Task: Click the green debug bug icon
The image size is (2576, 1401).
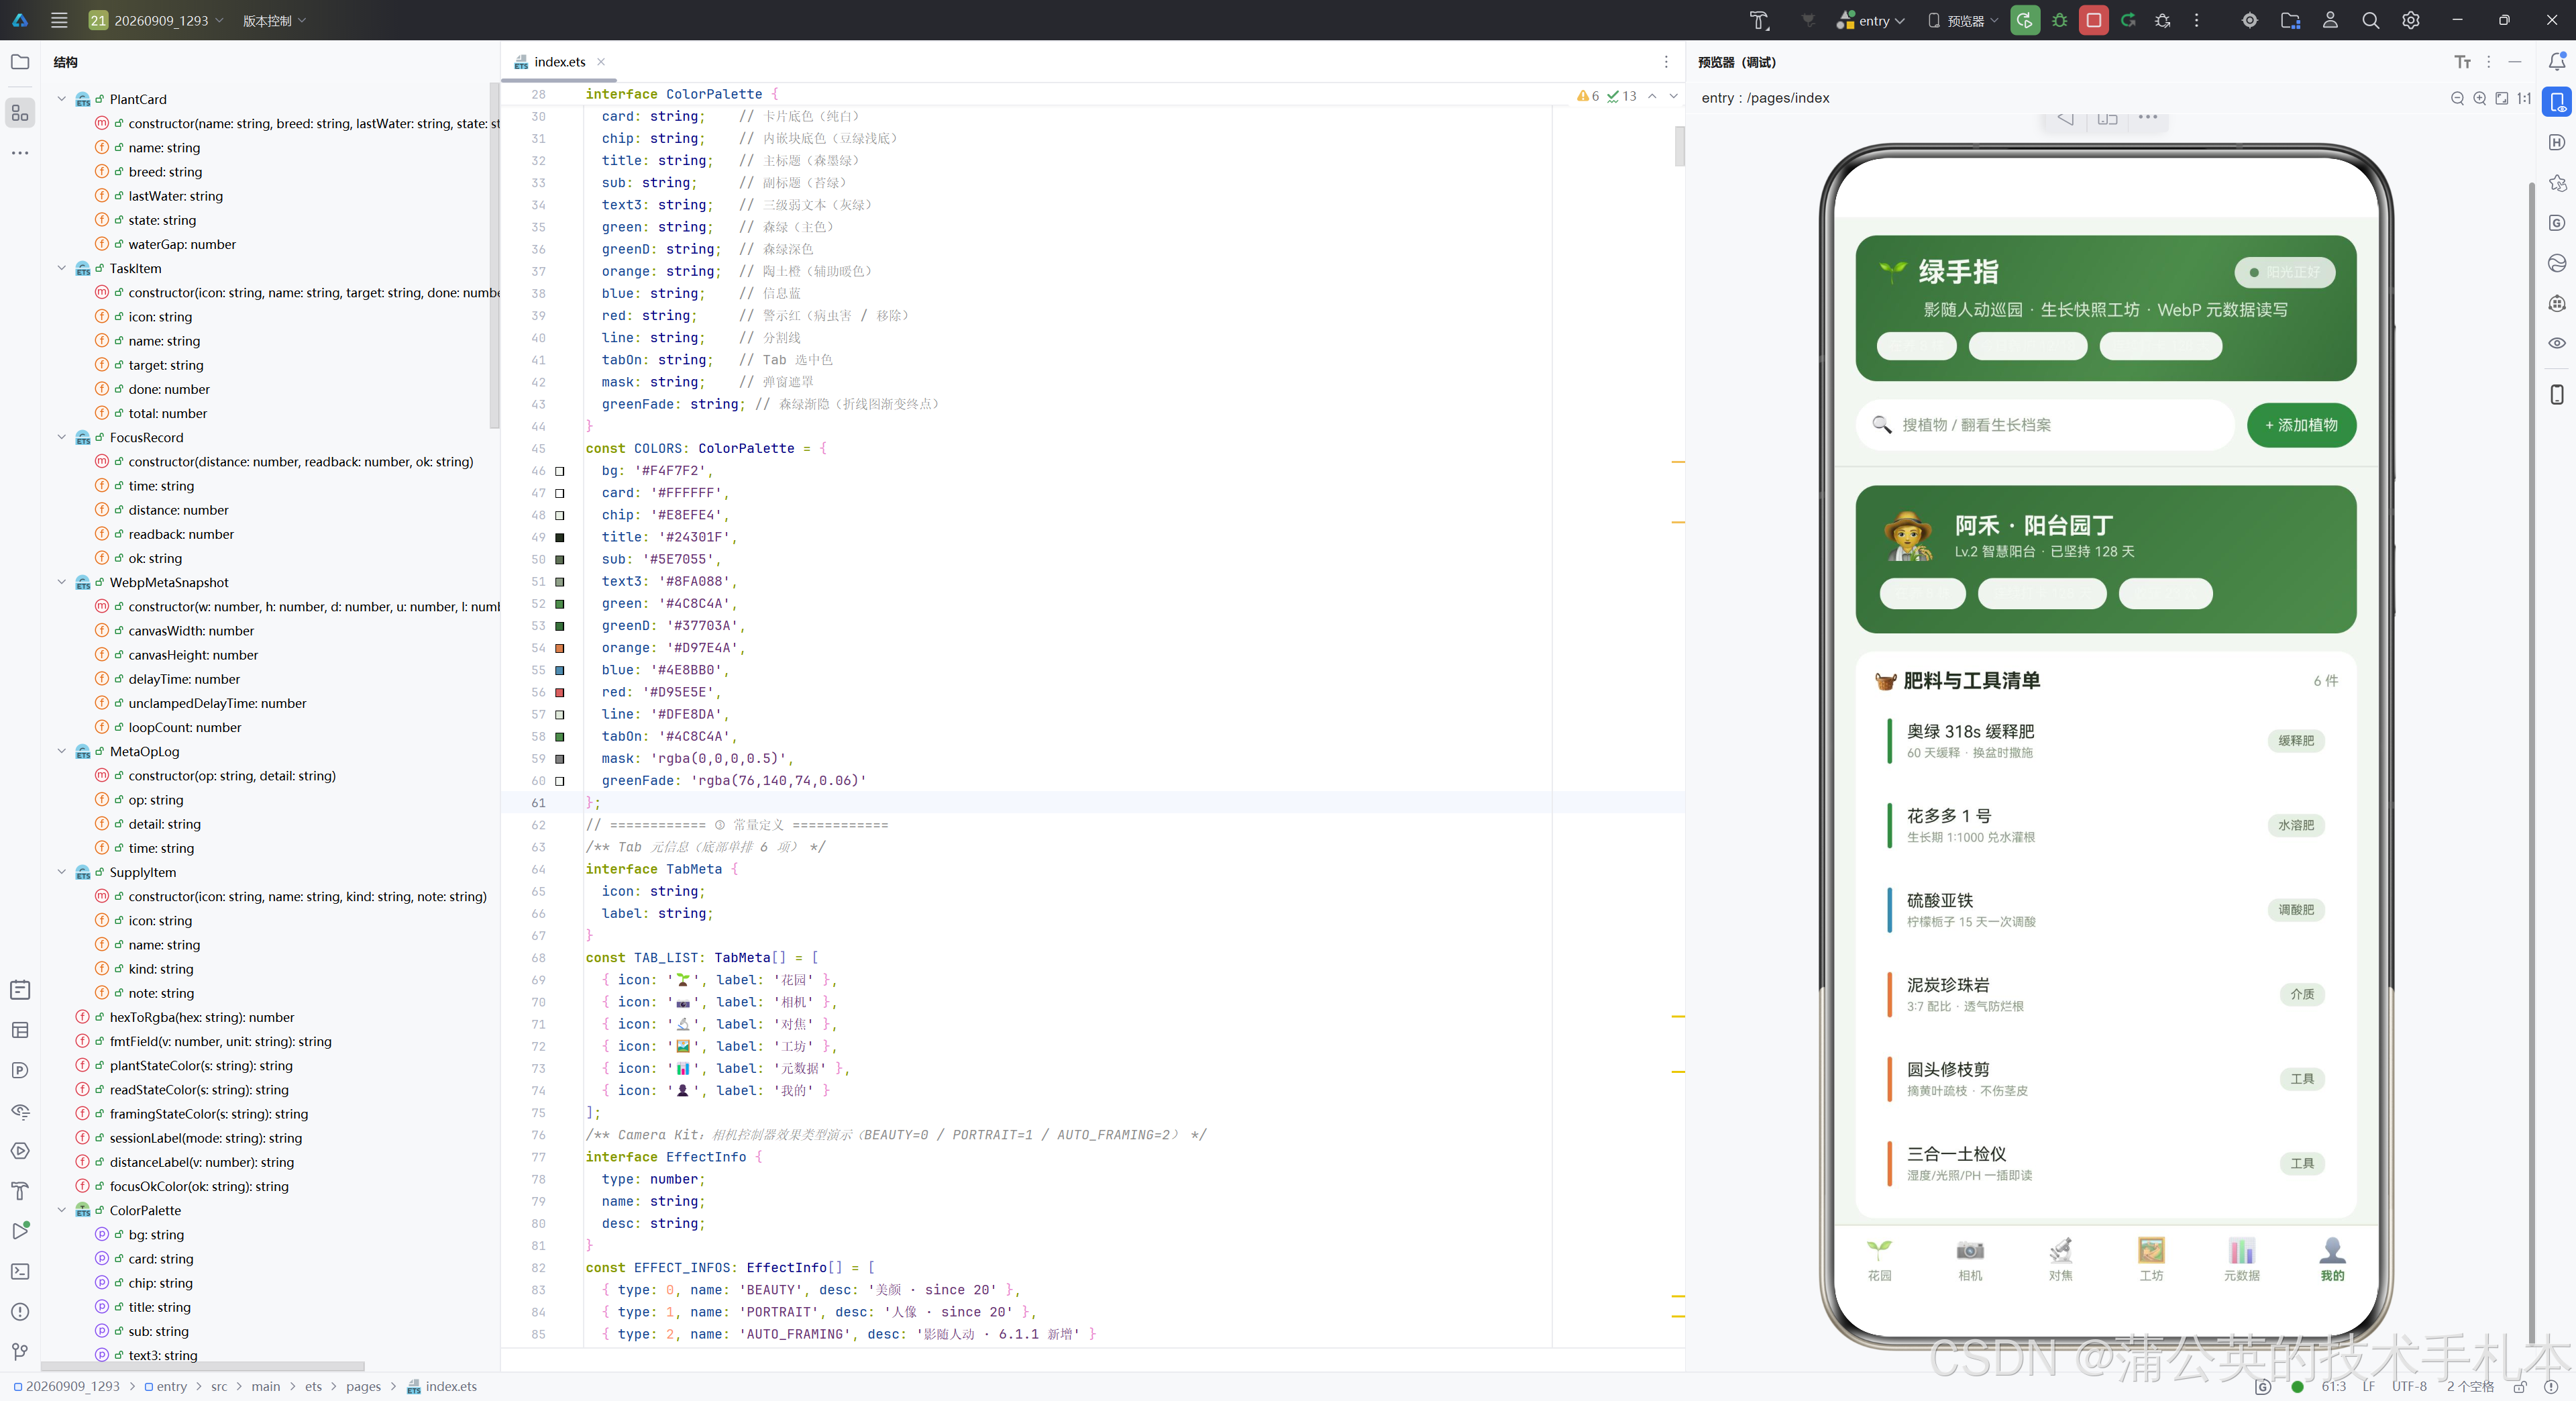Action: [2059, 20]
